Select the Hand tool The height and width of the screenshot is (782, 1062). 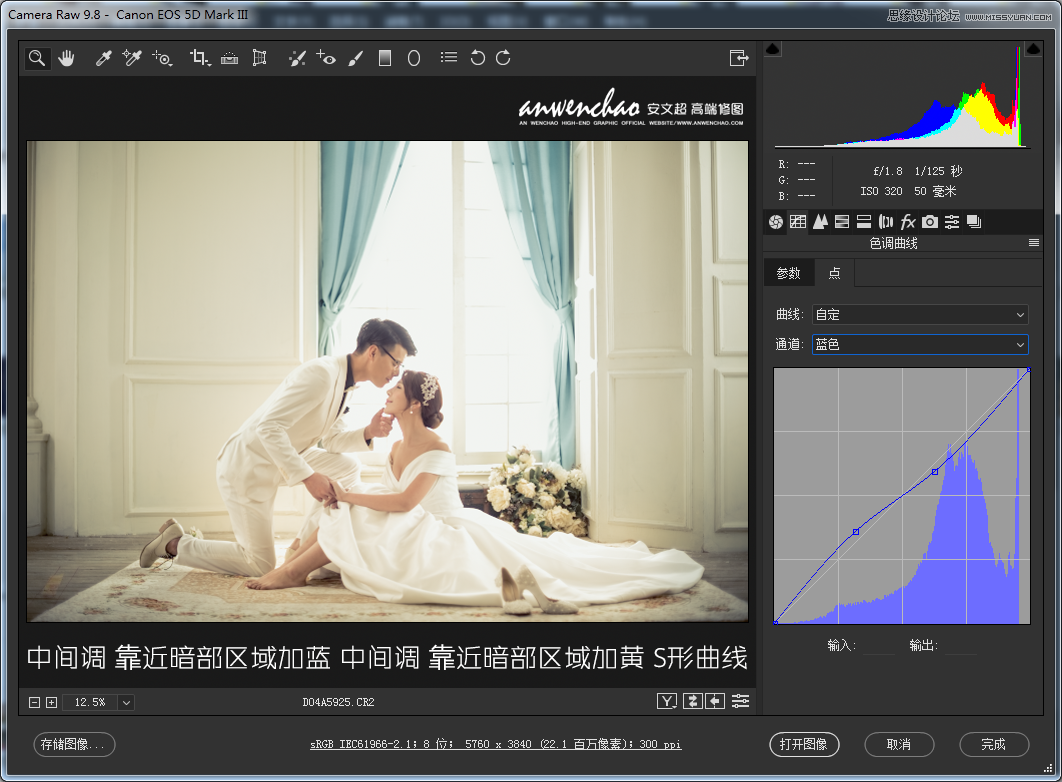pyautogui.click(x=66, y=58)
